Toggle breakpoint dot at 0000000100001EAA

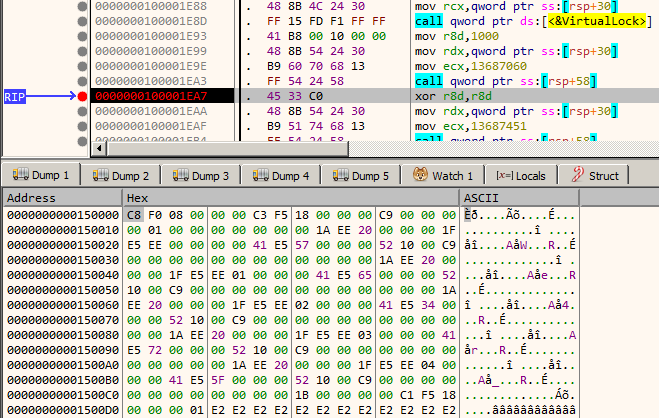82,111
